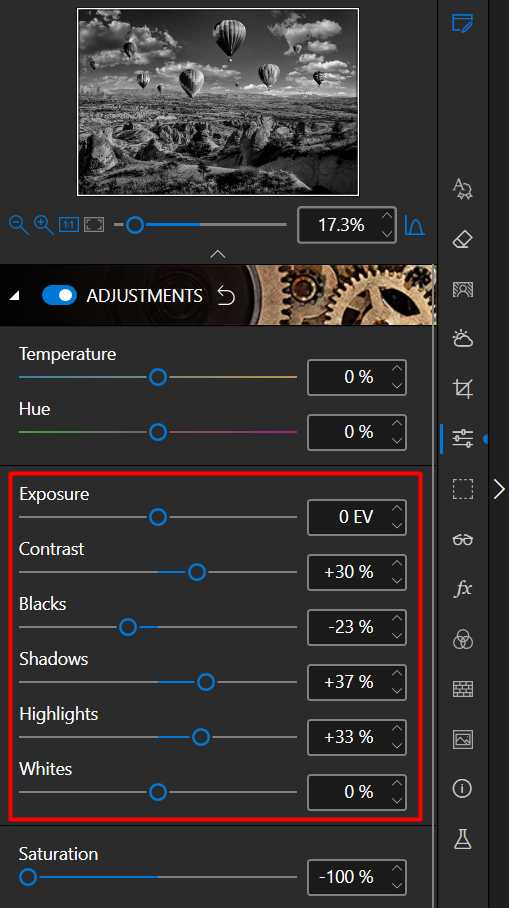Open the histogram curve icon

pos(414,225)
